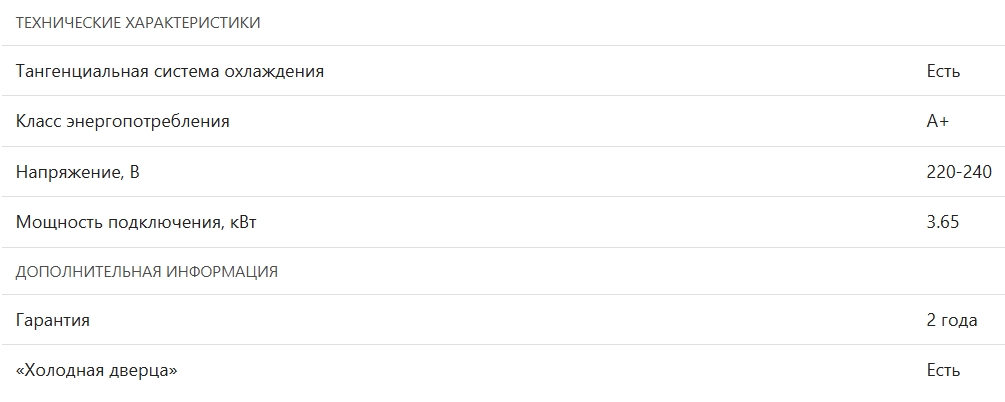Click the В unit after Напряжение
Viewport: 1005px width, 402px height.
pyautogui.click(x=134, y=172)
